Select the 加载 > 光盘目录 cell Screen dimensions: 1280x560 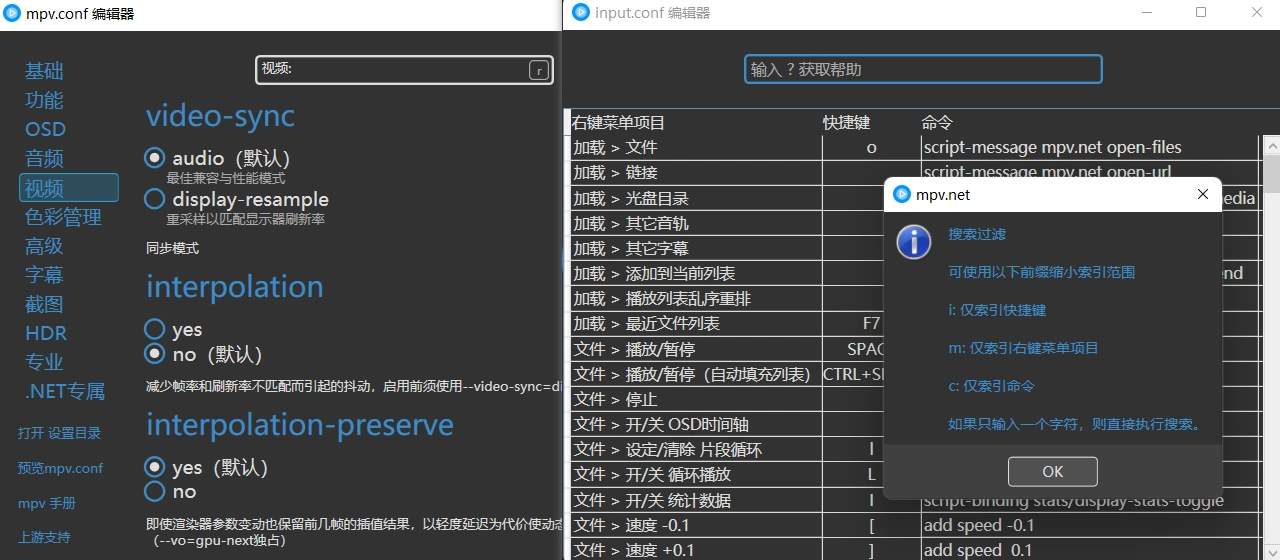click(x=696, y=198)
